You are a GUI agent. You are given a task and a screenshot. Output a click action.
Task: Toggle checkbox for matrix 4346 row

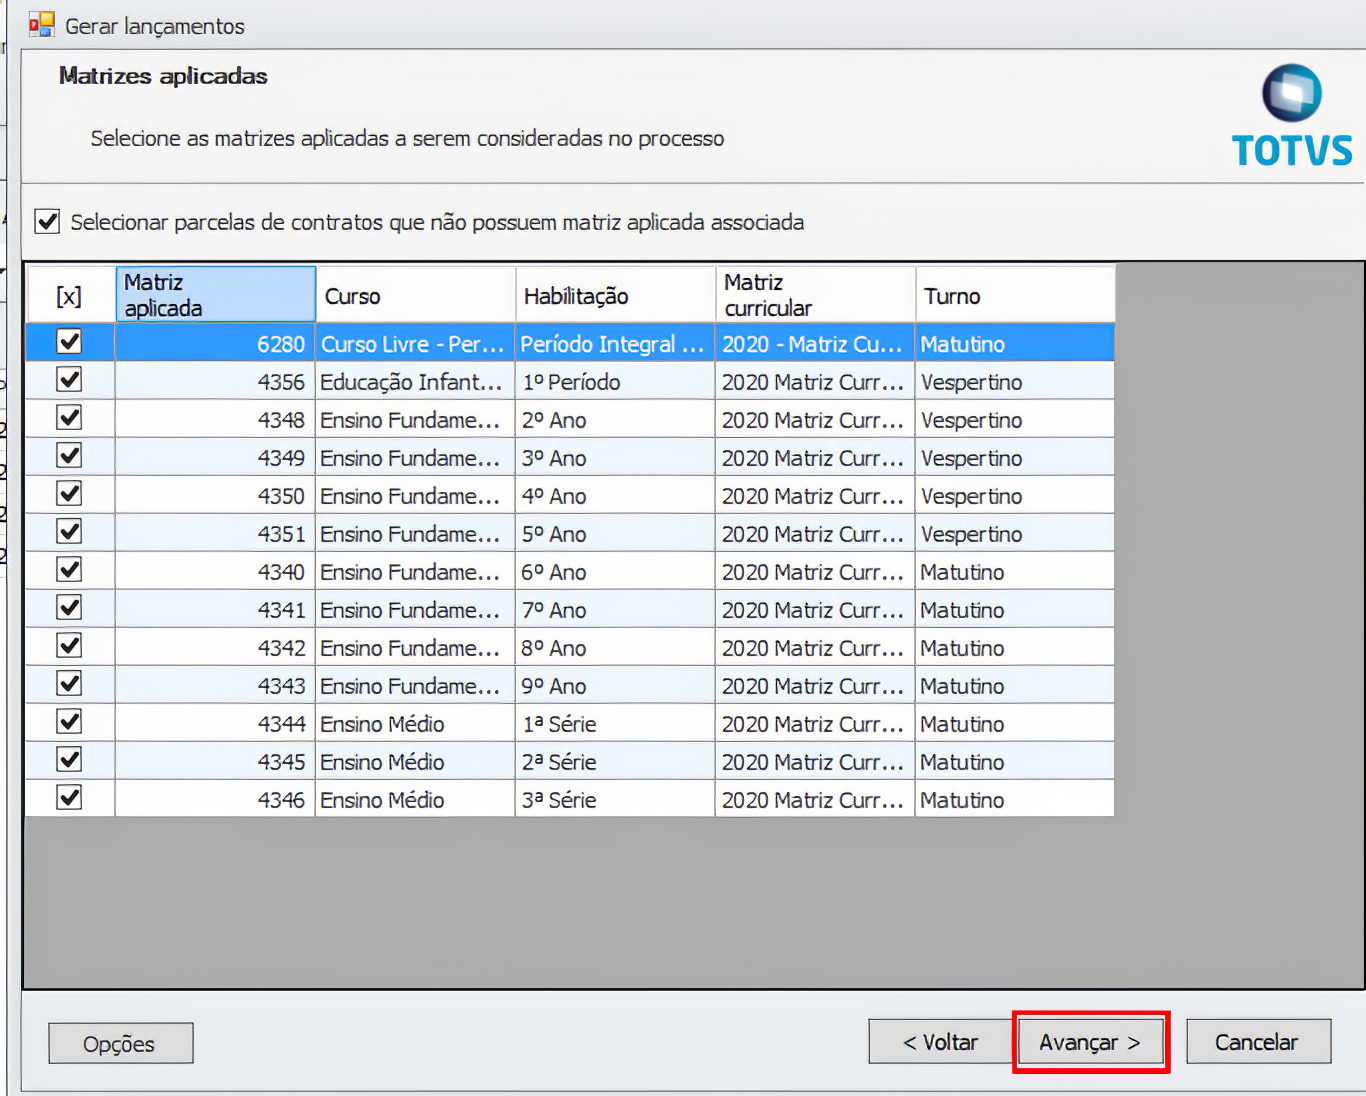click(x=69, y=799)
